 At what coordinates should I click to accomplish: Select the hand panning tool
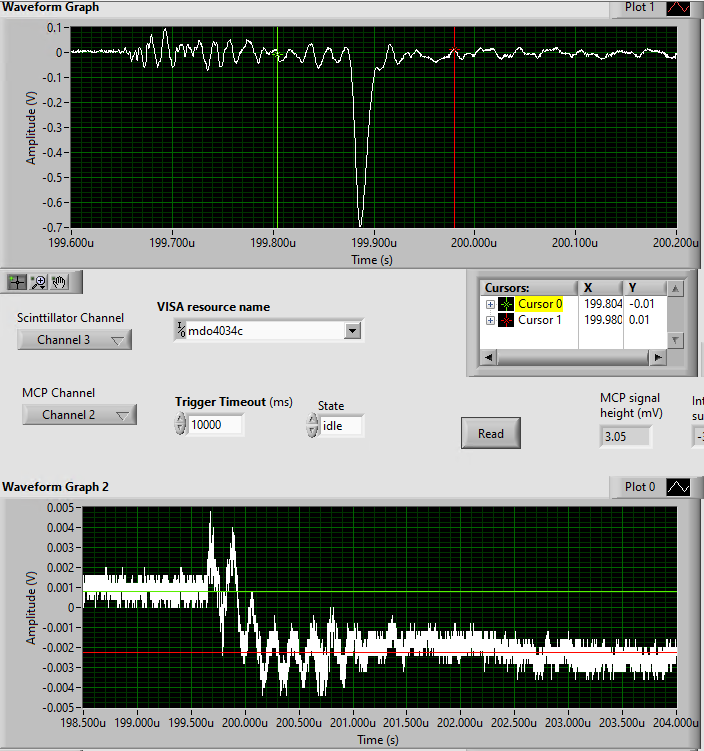pos(59,282)
